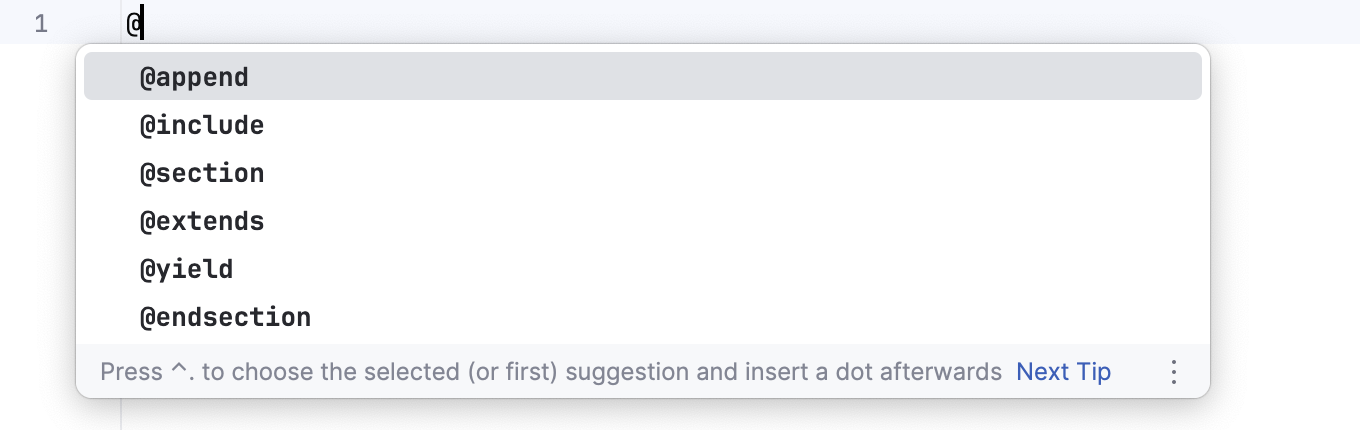This screenshot has height=430, width=1360.
Task: Insert the @endsection suggestion
Action: (x=225, y=318)
